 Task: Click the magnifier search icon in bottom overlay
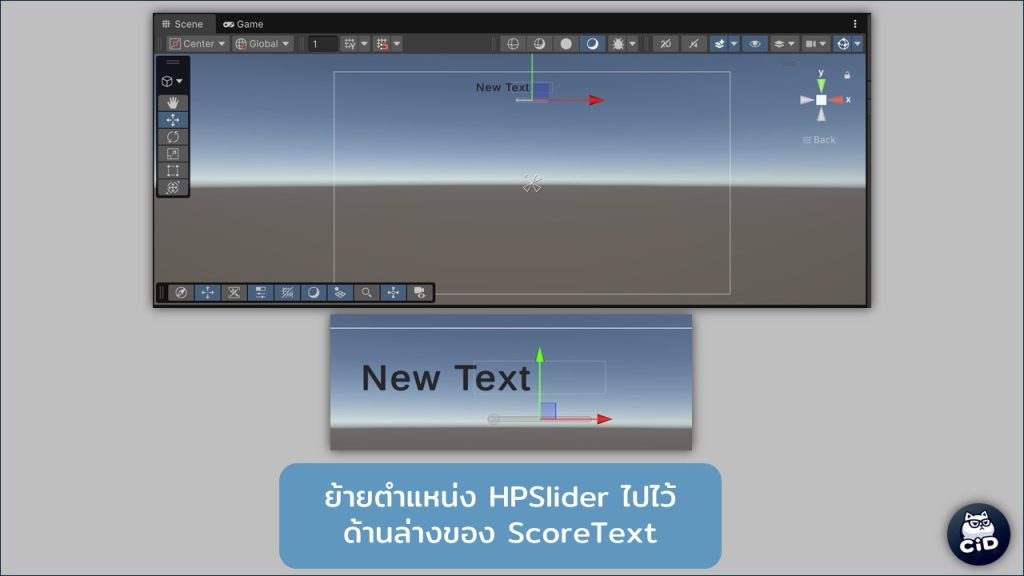click(367, 293)
